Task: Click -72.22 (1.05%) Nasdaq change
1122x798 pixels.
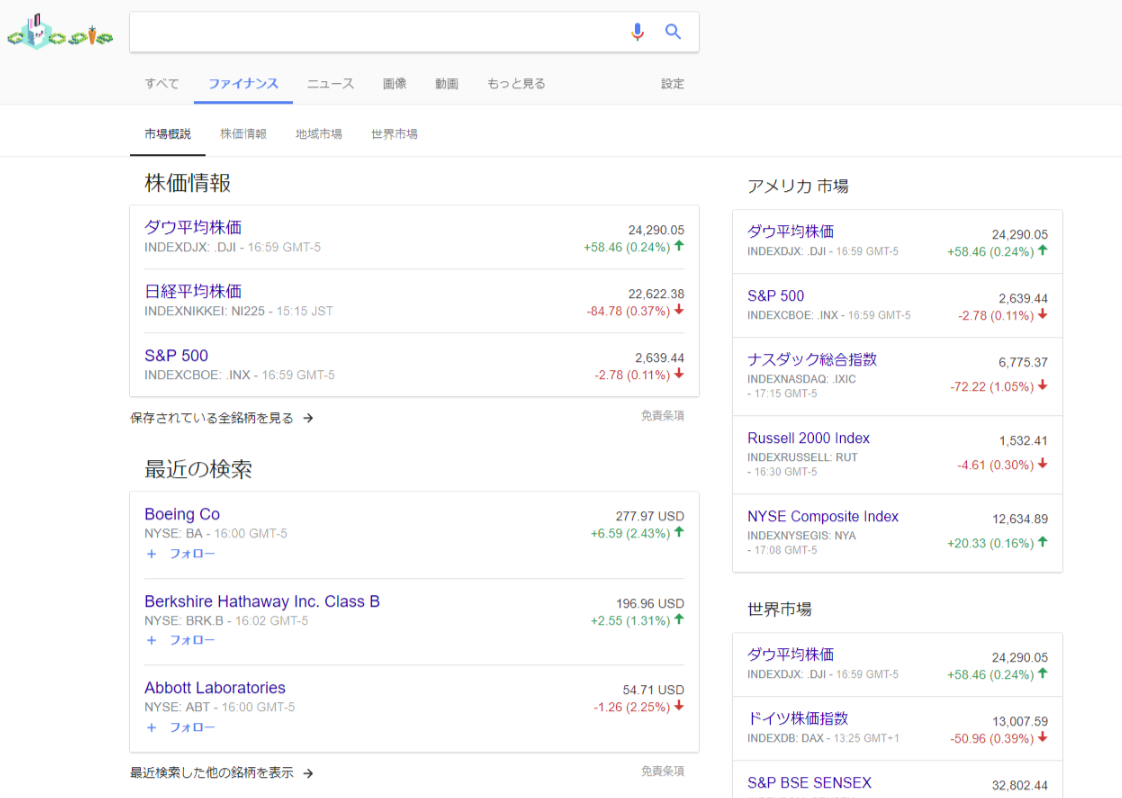Action: (992, 387)
